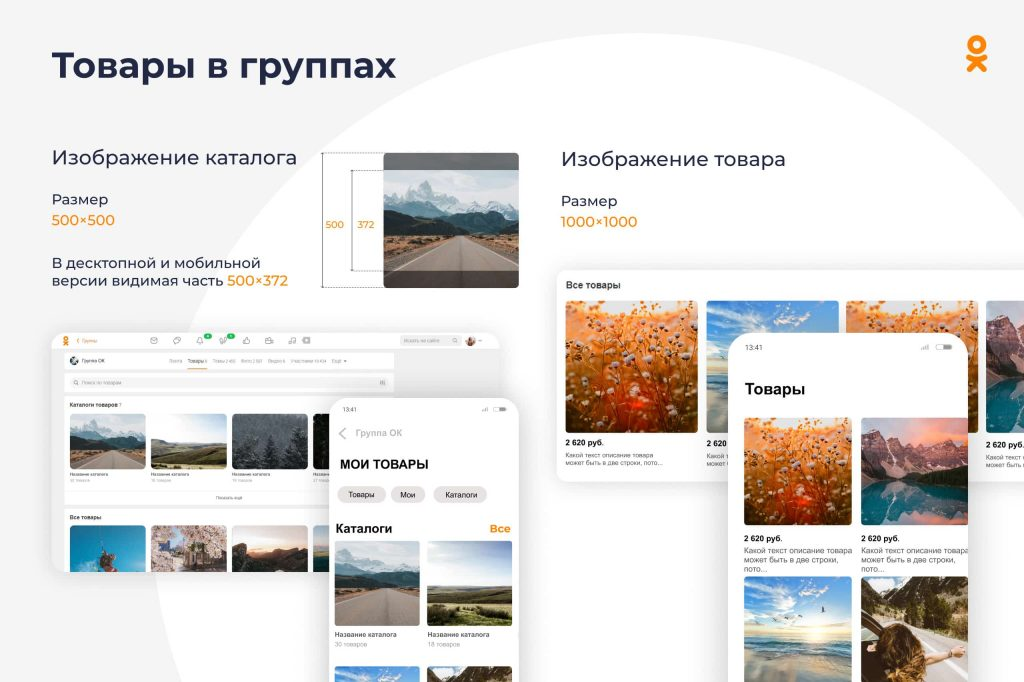
Task: Click the 'Изображение каталога' heading
Action: (174, 157)
